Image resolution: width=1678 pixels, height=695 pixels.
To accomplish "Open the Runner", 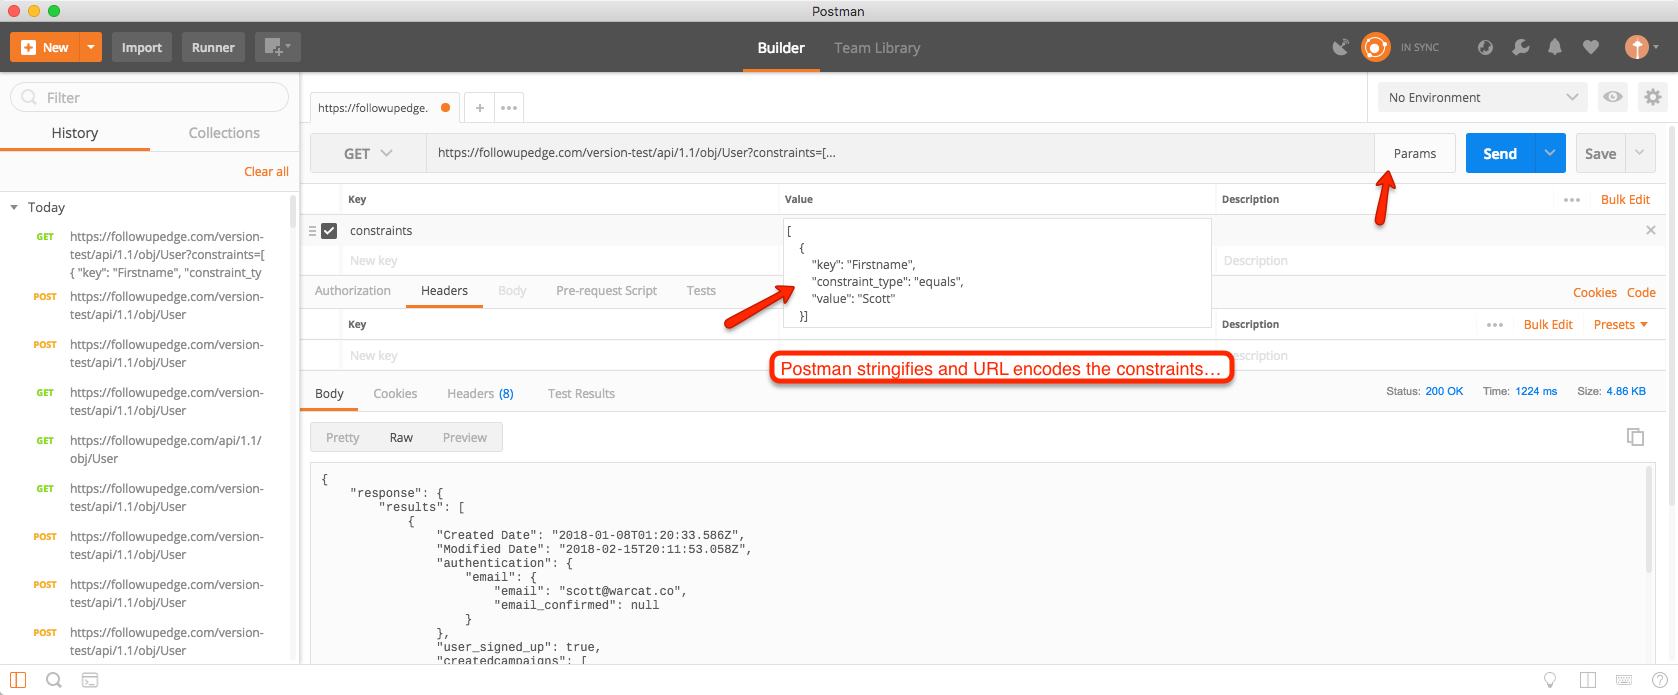I will (213, 47).
